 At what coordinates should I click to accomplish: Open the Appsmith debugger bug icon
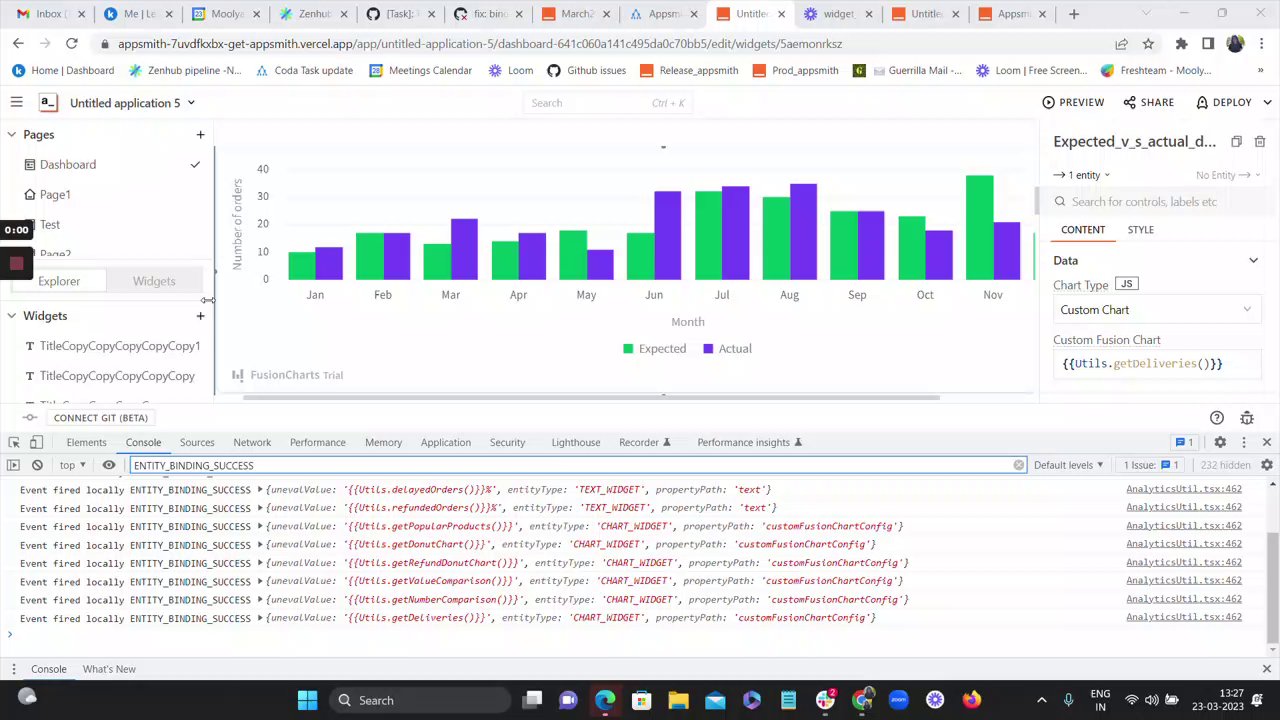click(x=1247, y=418)
